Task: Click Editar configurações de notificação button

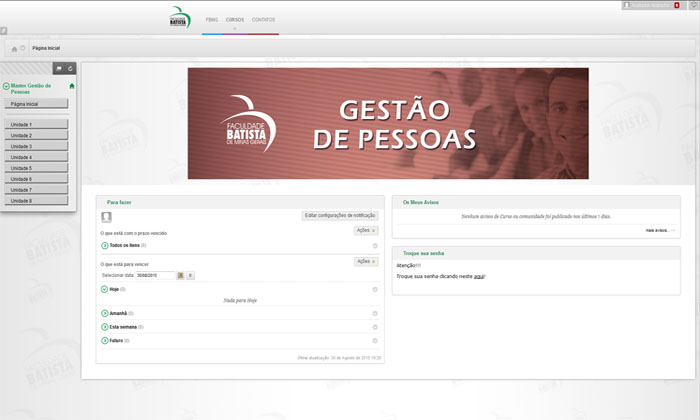Action: click(340, 215)
